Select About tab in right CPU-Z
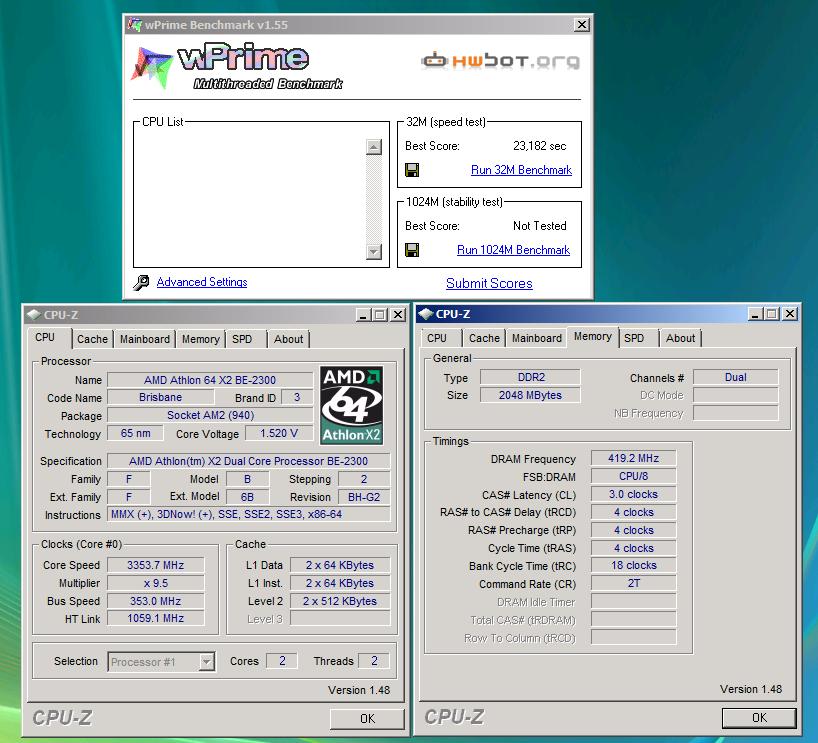The width and height of the screenshot is (818, 743). [x=680, y=338]
